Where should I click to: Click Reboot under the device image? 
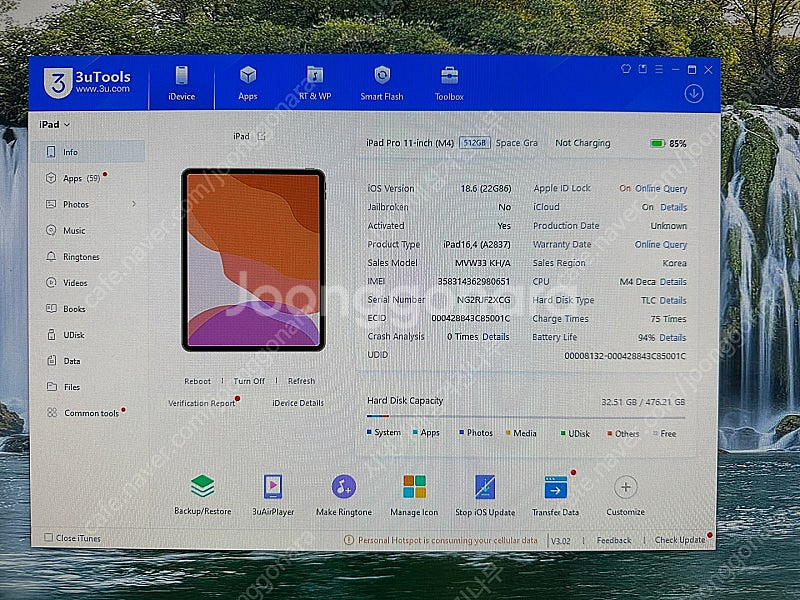pyautogui.click(x=197, y=381)
